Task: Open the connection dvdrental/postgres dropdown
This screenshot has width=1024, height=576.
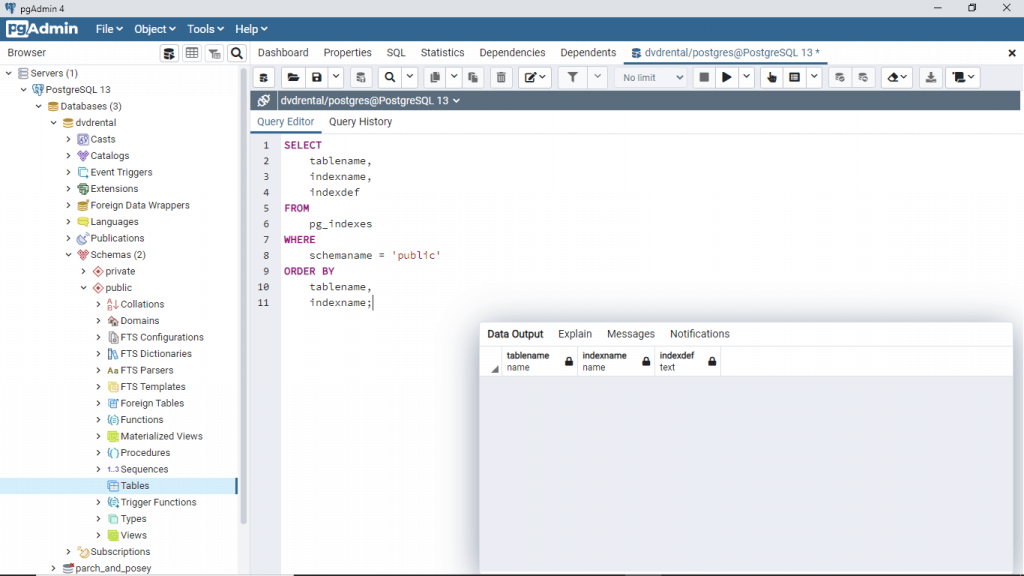Action: pos(370,101)
